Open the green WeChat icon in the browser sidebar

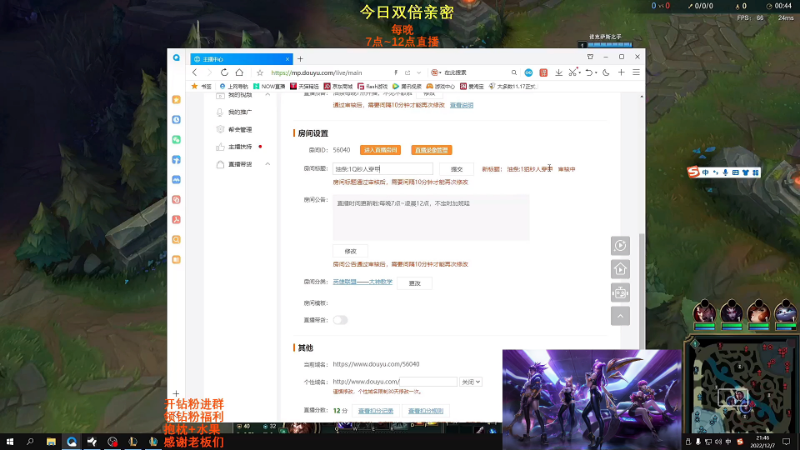click(x=177, y=139)
